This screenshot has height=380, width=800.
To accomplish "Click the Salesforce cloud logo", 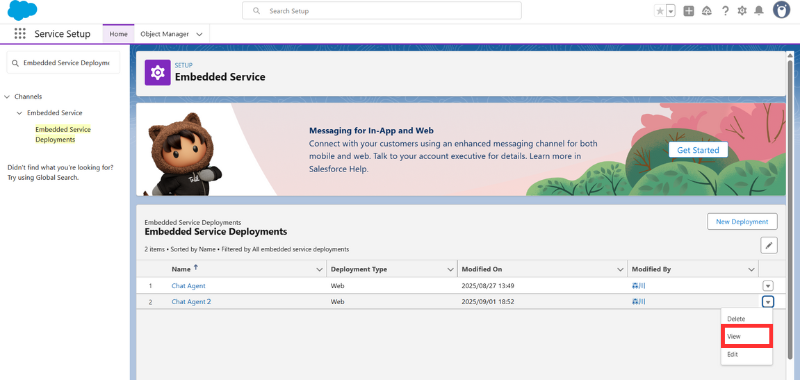I will click(22, 11).
